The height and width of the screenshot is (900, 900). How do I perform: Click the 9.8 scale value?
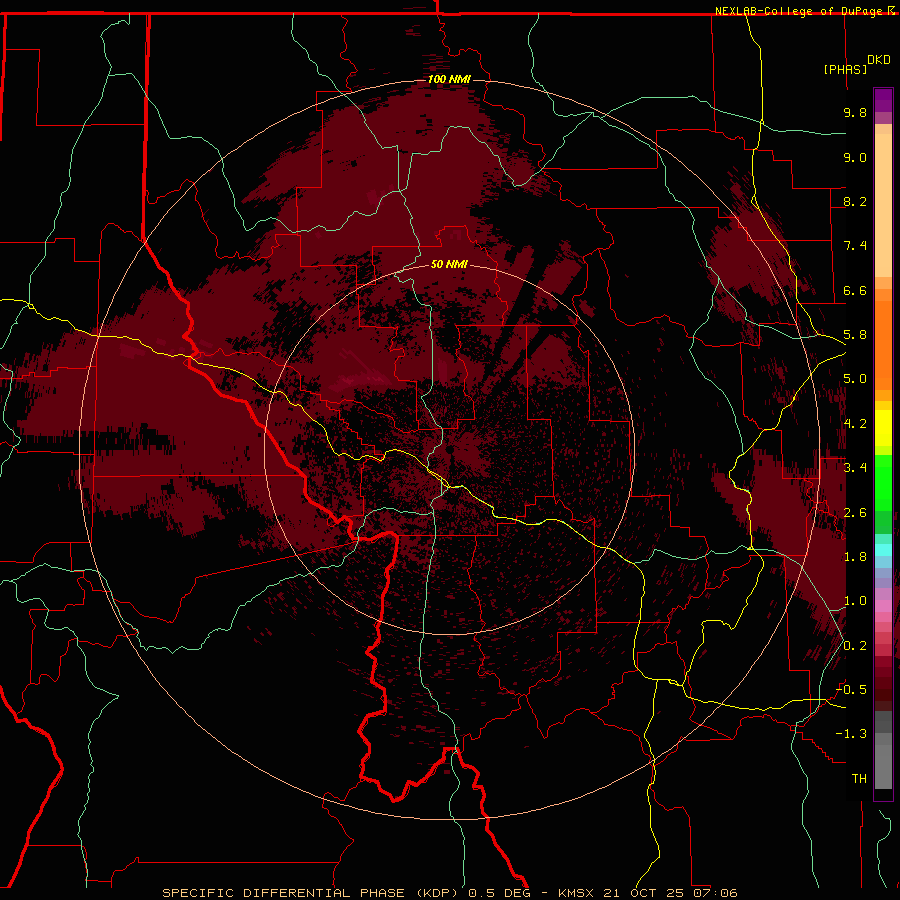coord(855,112)
